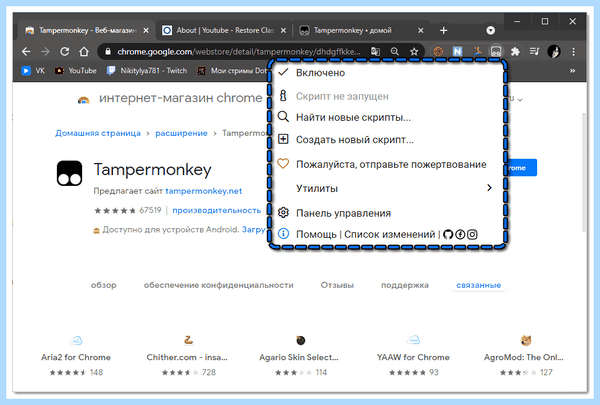Viewport: 600px width, 405px height.
Task: Switch to the обзор tab
Action: [x=104, y=285]
